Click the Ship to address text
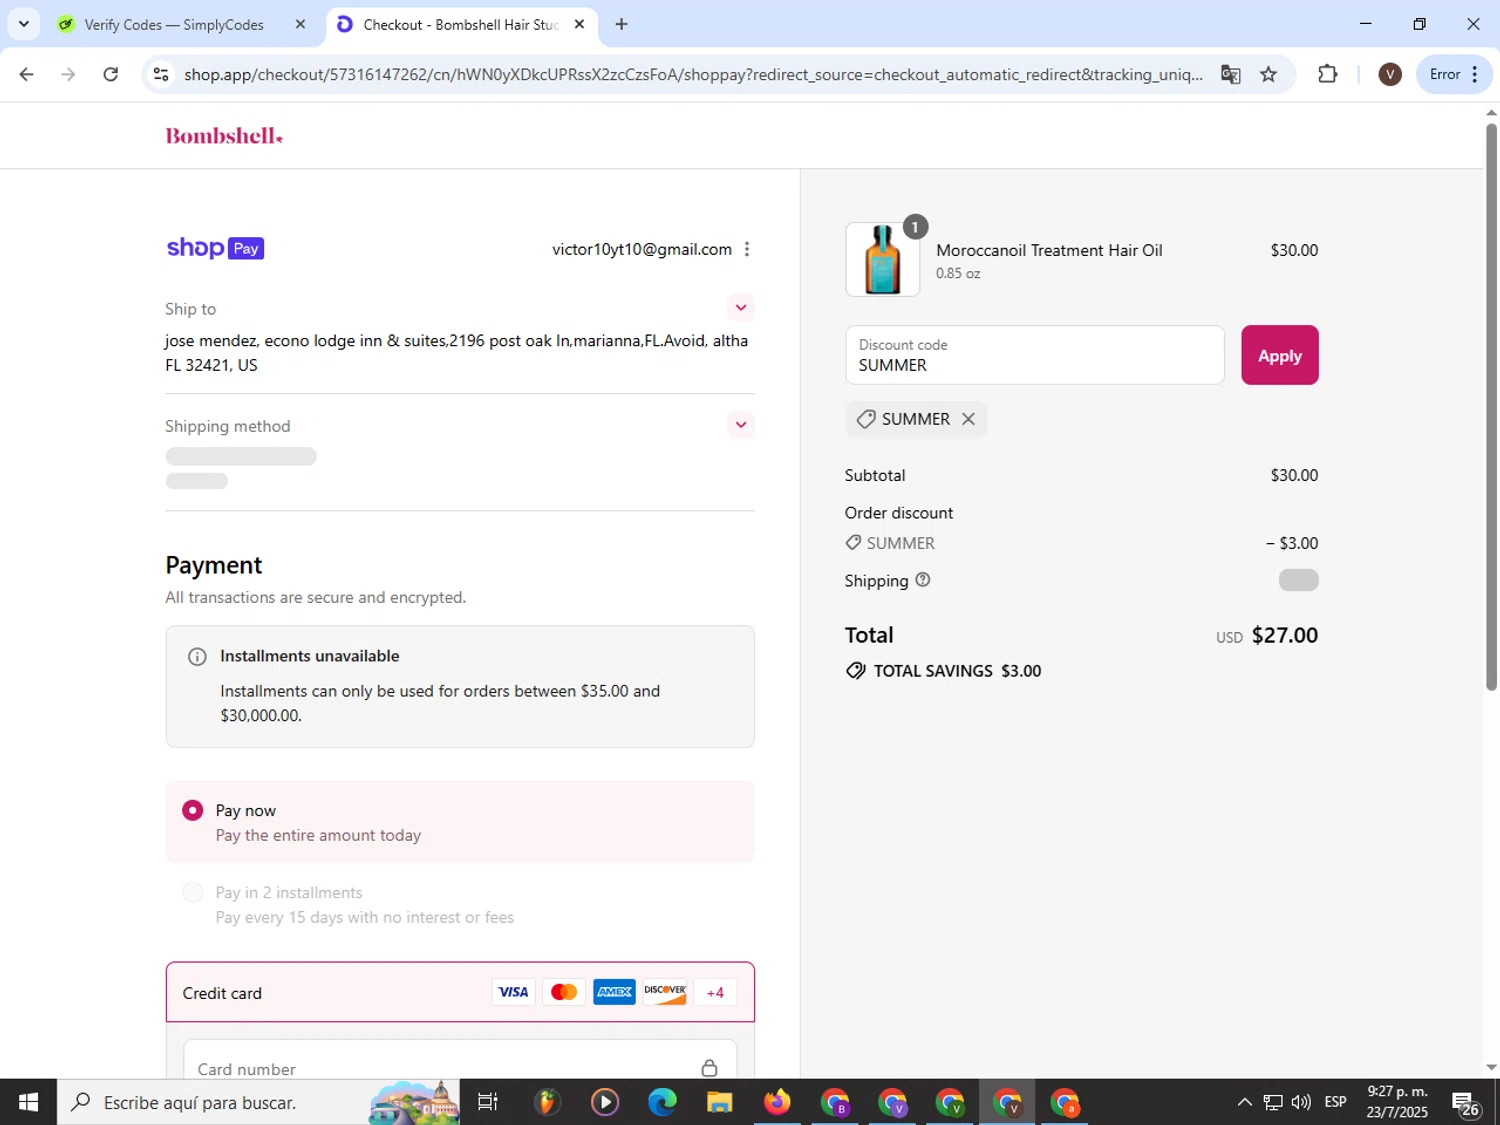The height and width of the screenshot is (1125, 1500). pos(457,353)
